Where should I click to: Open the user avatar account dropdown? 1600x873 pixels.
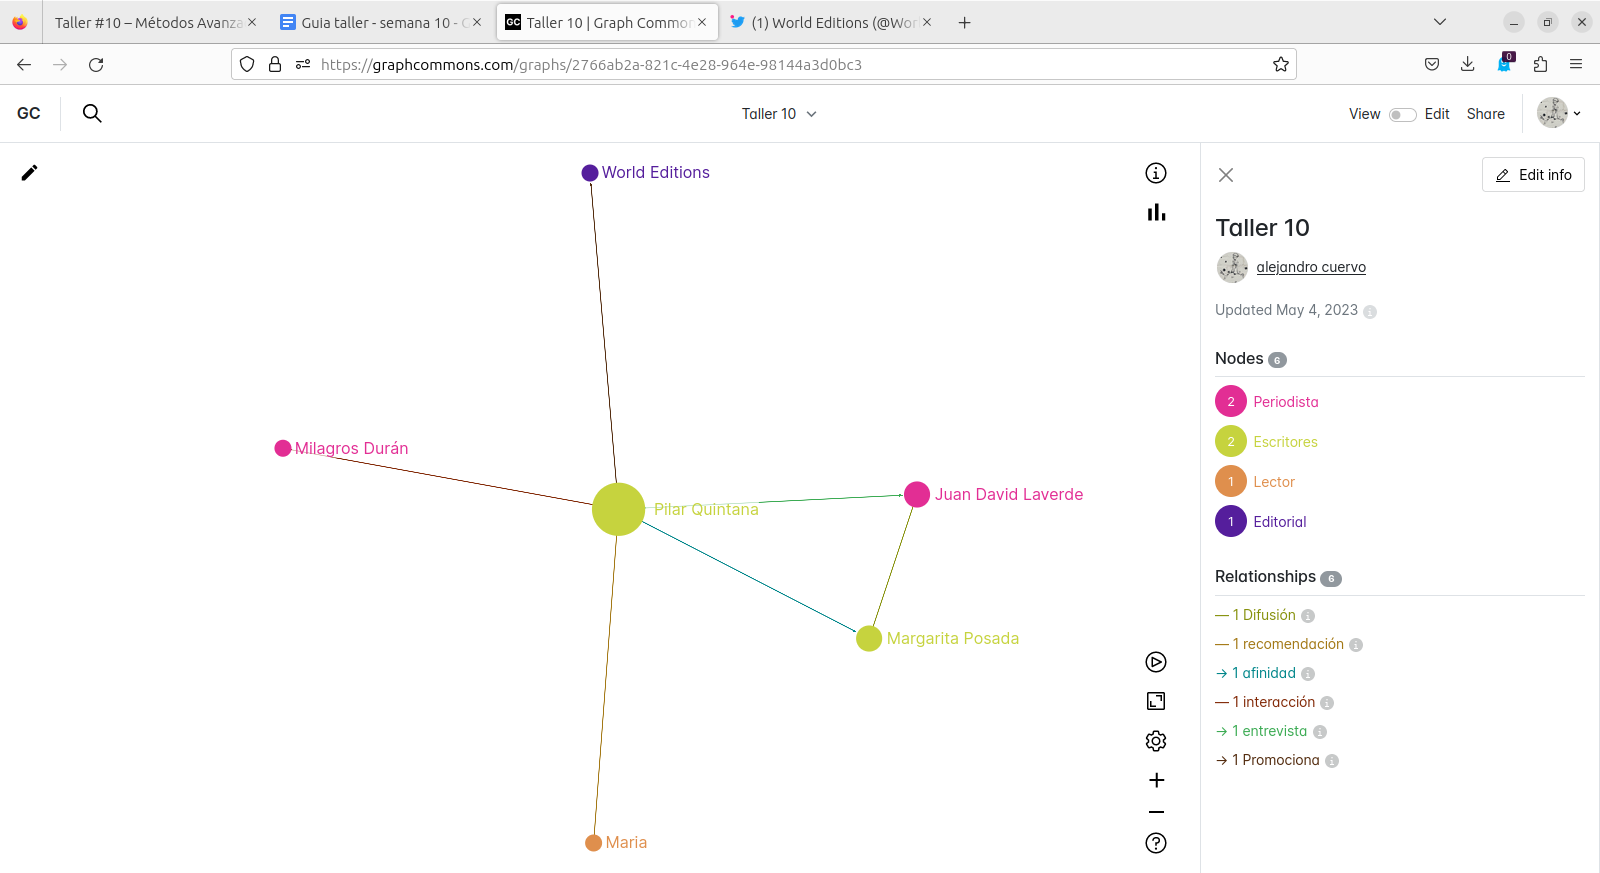(1560, 113)
